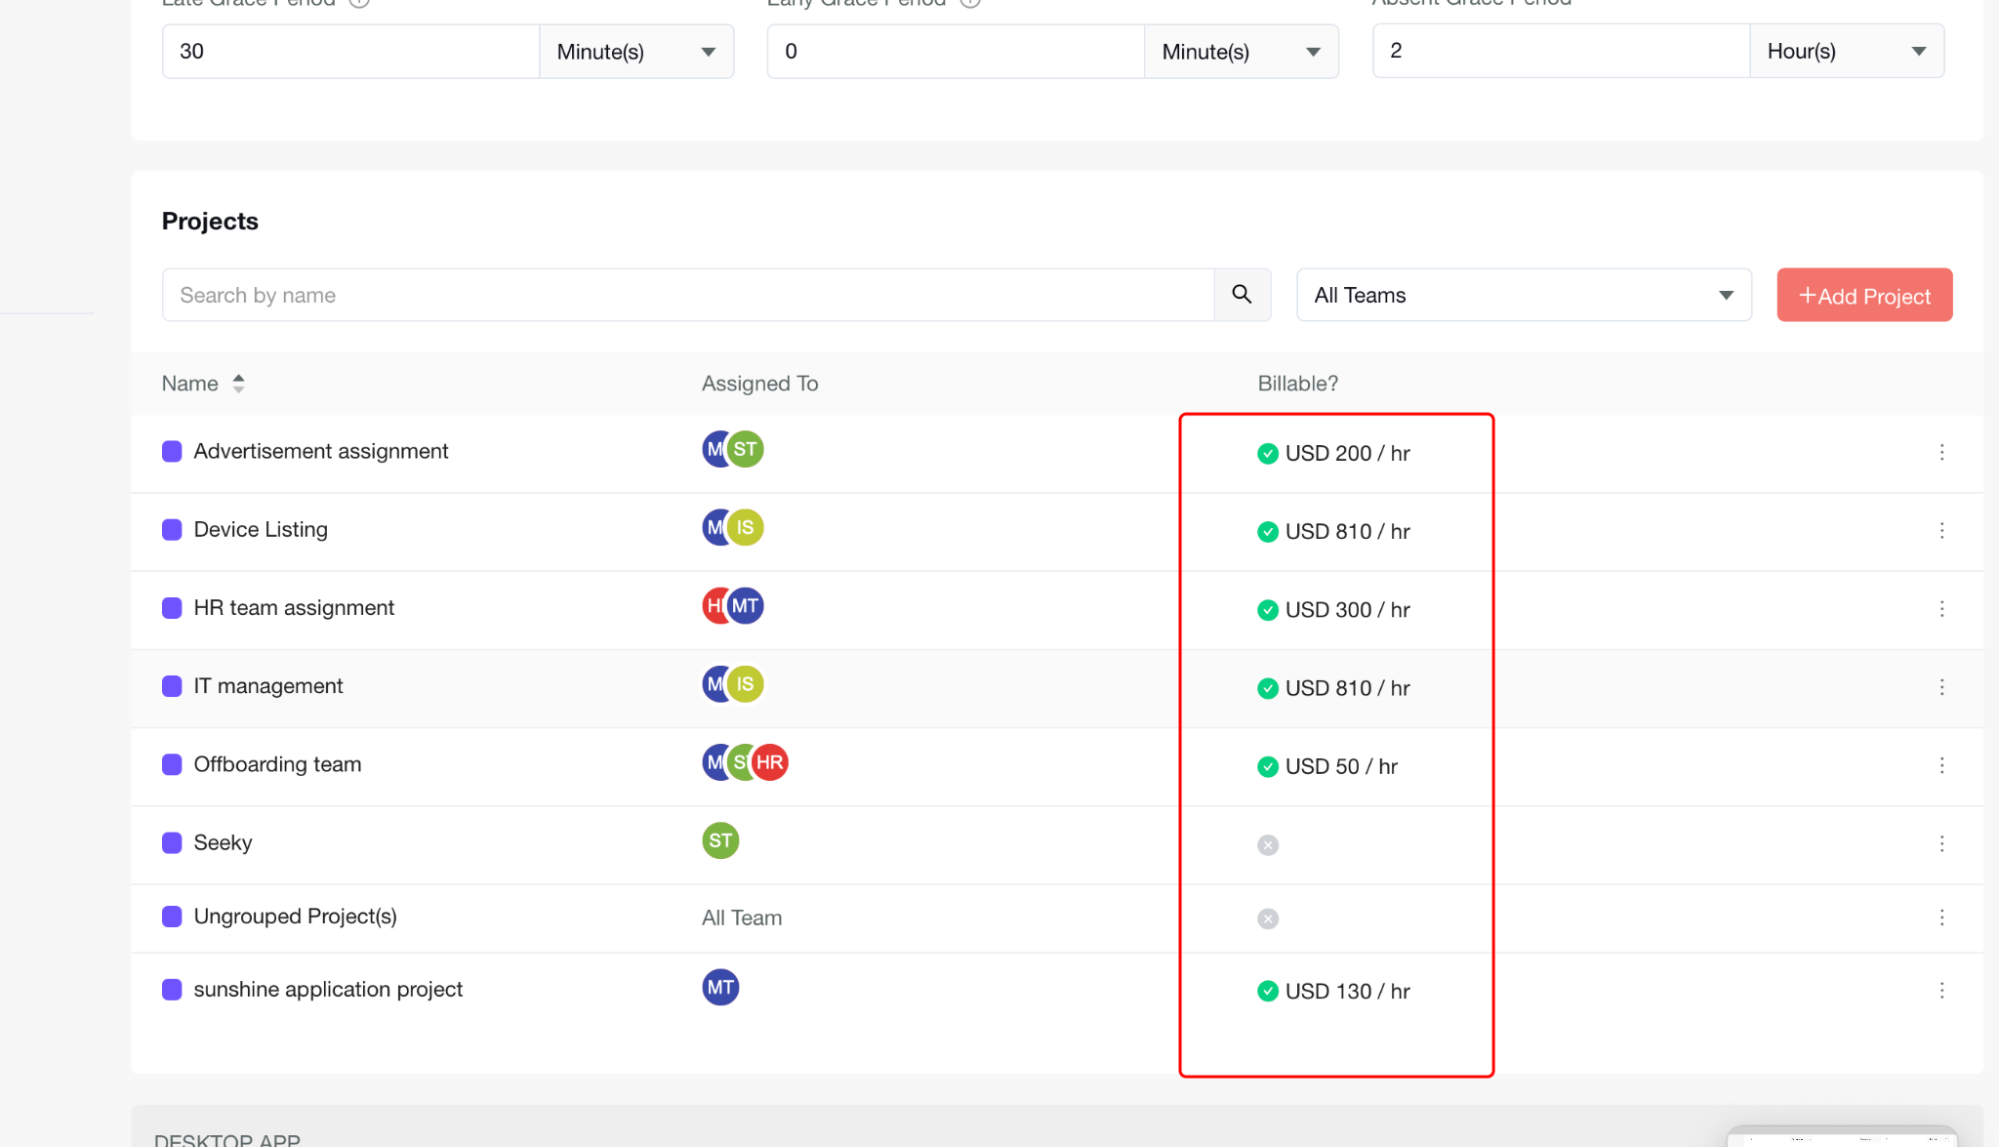Viewport: 1999px width, 1147px height.
Task: Expand the All Teams filter dropdown
Action: point(1523,295)
